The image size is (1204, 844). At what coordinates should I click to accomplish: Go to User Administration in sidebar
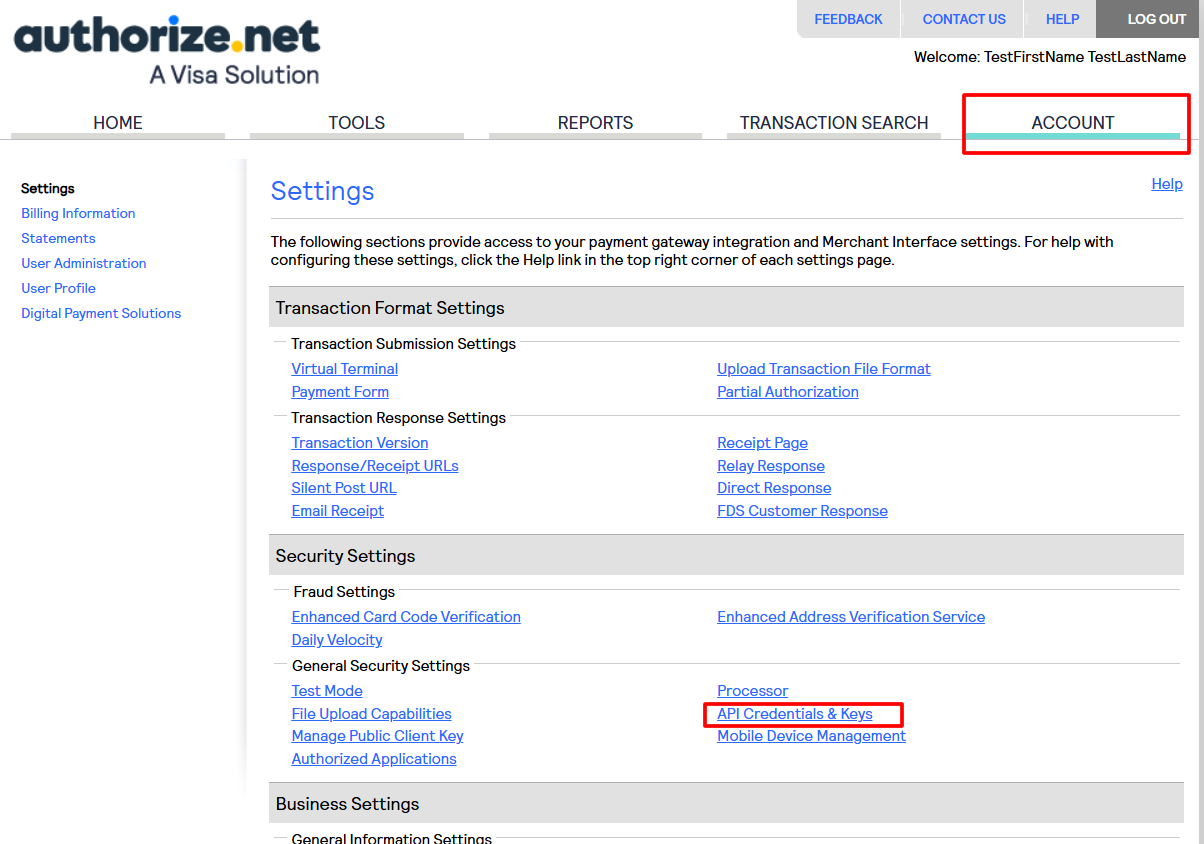(84, 263)
